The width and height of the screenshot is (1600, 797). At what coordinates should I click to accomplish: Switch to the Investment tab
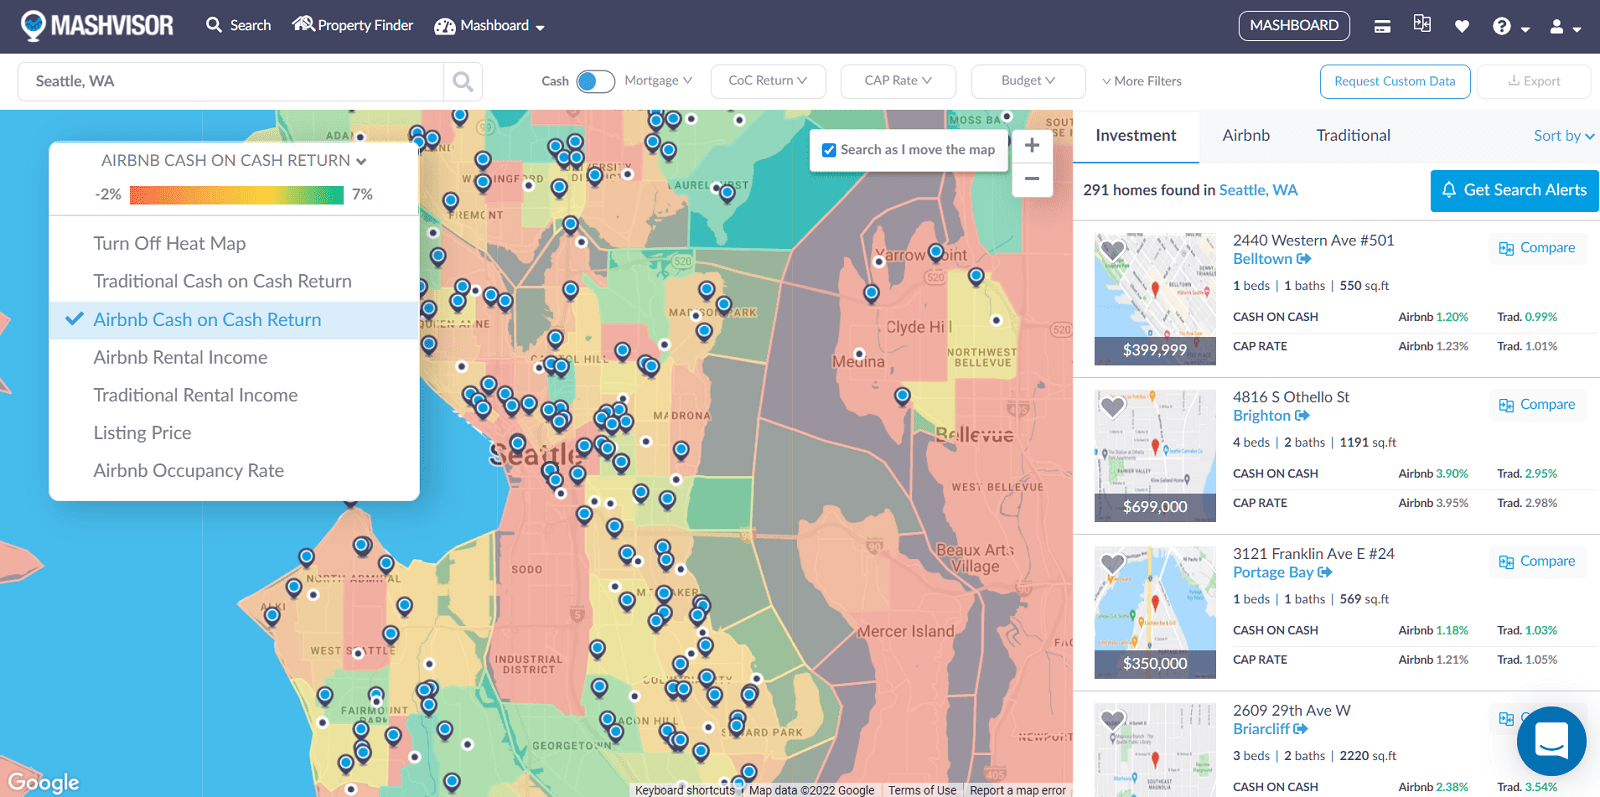[x=1136, y=136]
